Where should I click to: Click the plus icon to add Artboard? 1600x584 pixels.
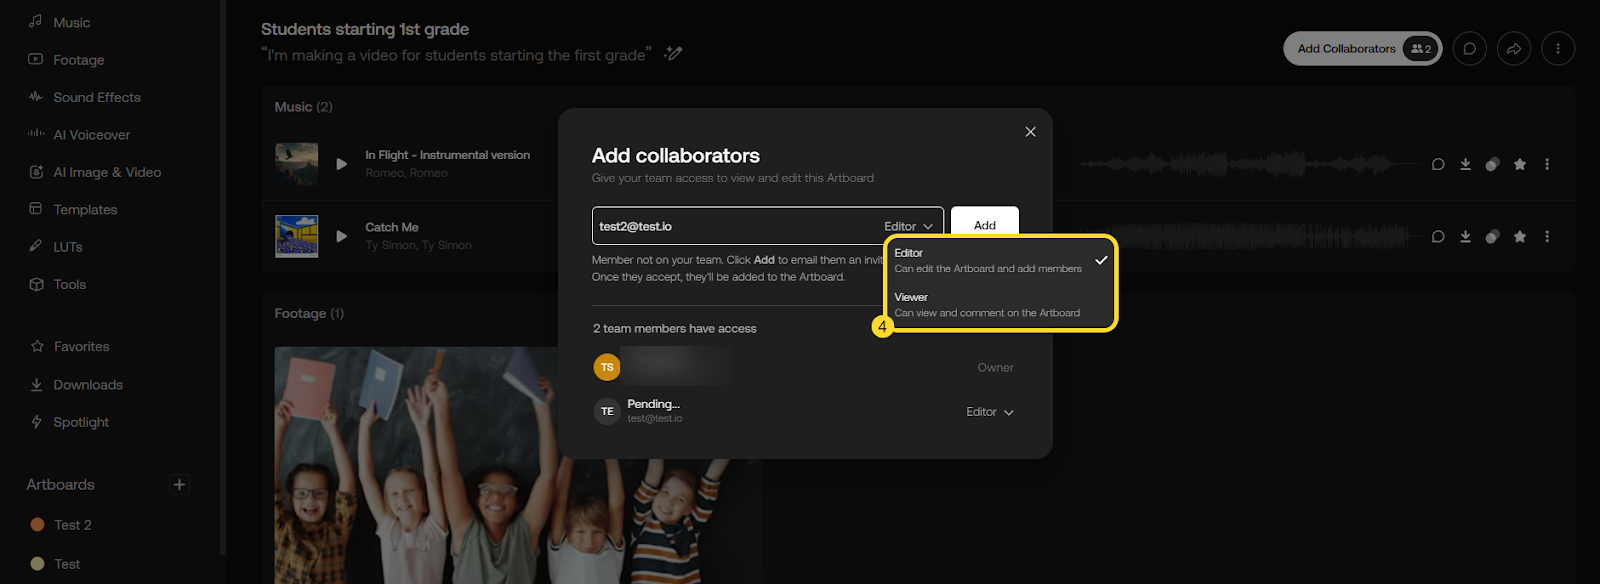179,485
